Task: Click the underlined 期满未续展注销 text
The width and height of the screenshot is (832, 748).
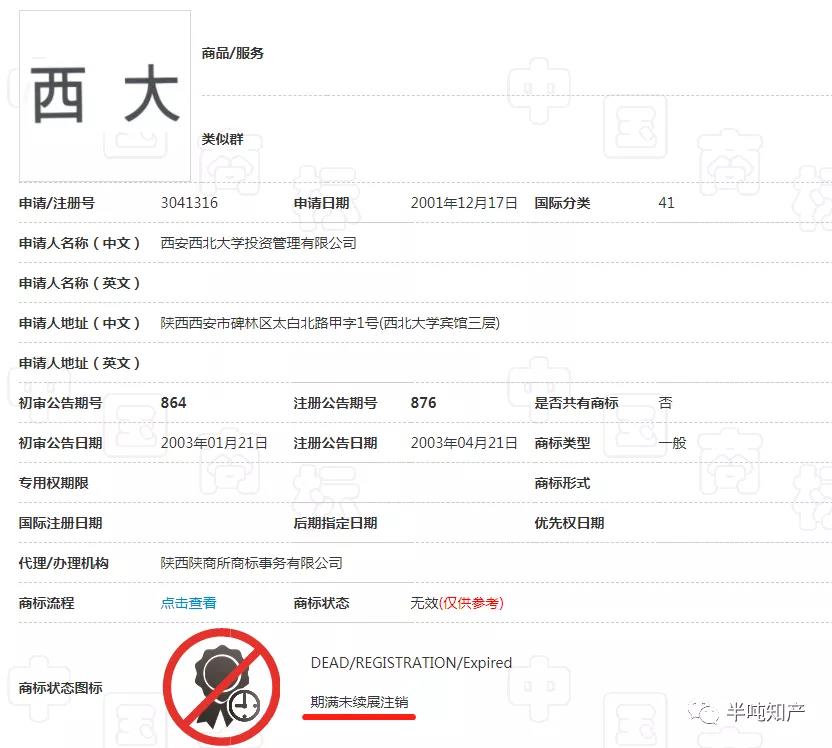Action: point(359,702)
